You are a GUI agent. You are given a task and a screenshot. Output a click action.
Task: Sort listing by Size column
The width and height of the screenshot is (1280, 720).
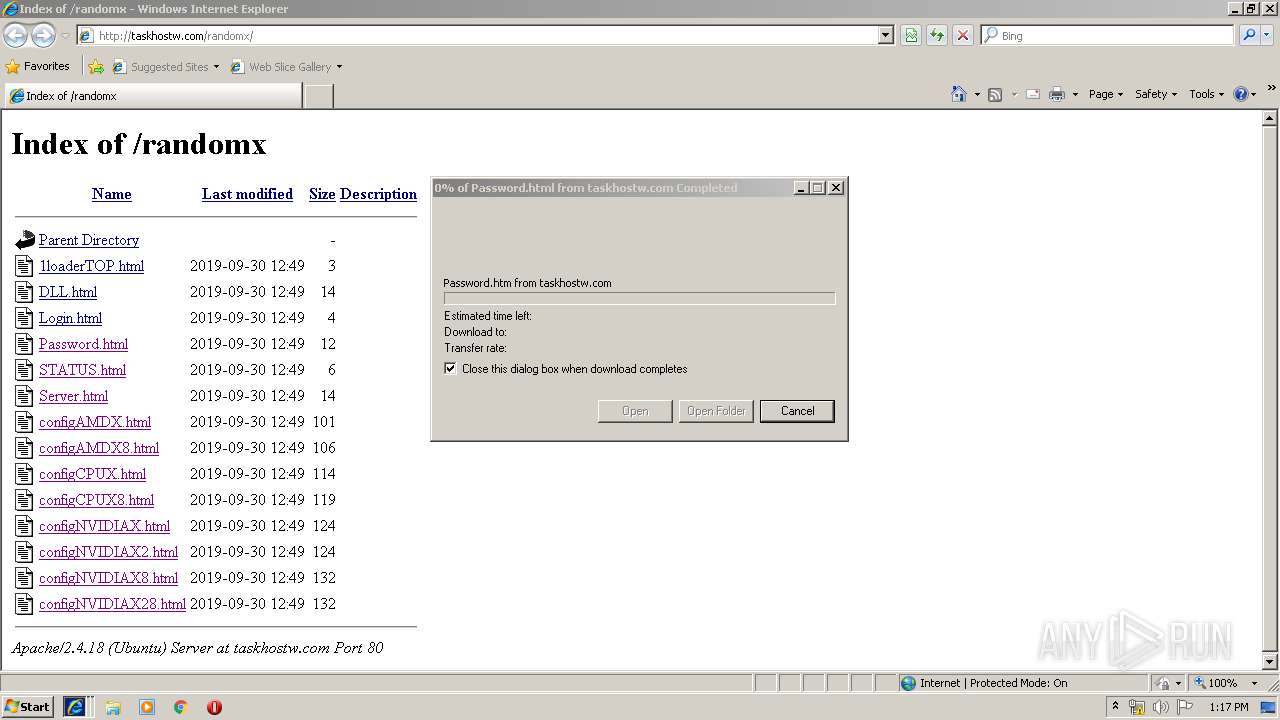[322, 194]
